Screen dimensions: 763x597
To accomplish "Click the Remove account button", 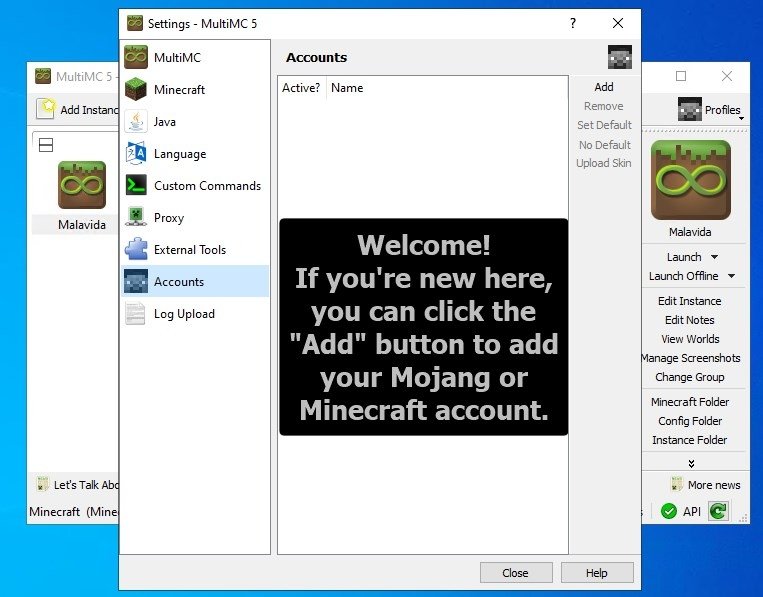I will [x=604, y=106].
